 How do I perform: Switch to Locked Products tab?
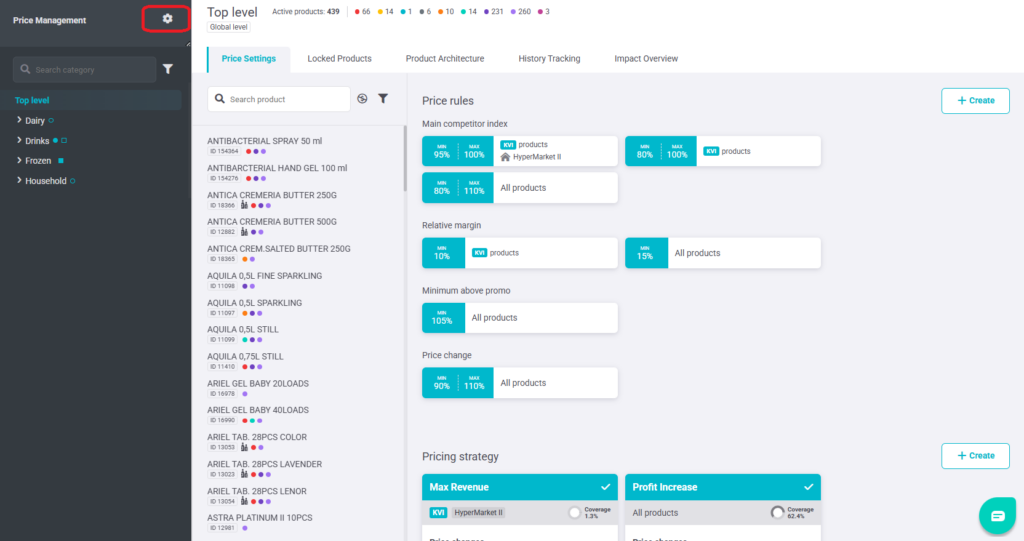coord(340,59)
